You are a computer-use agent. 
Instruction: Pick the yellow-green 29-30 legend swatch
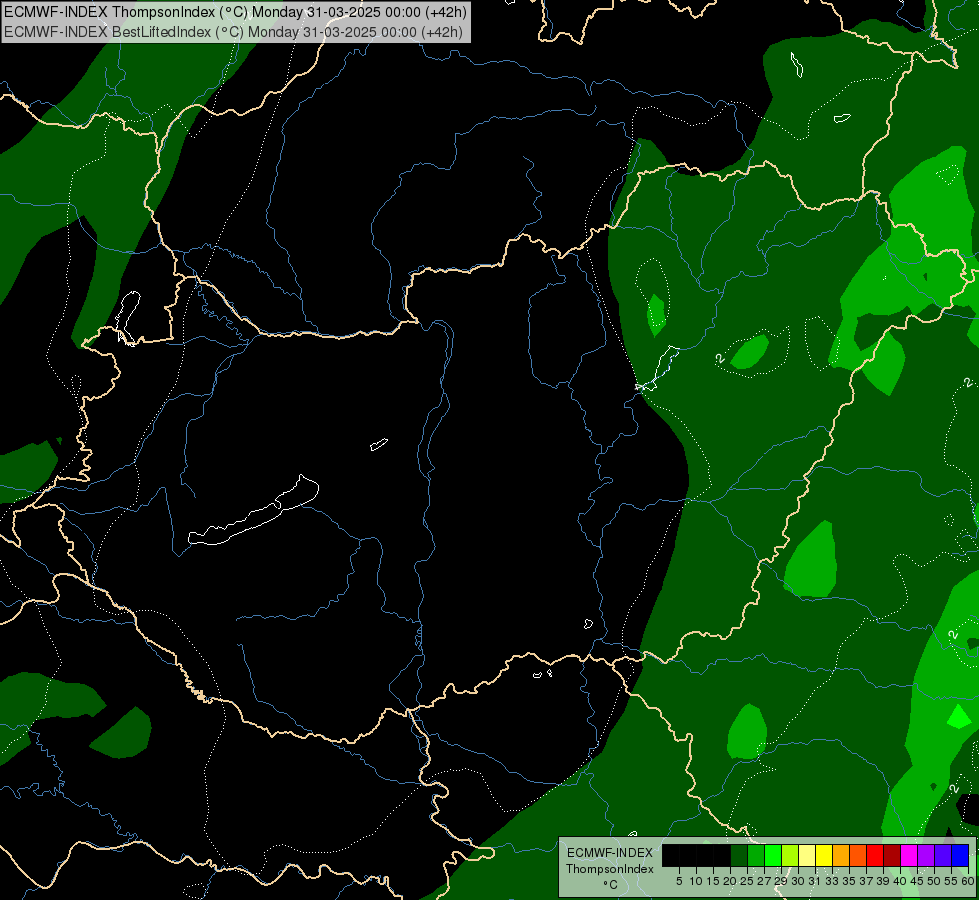[x=790, y=855]
